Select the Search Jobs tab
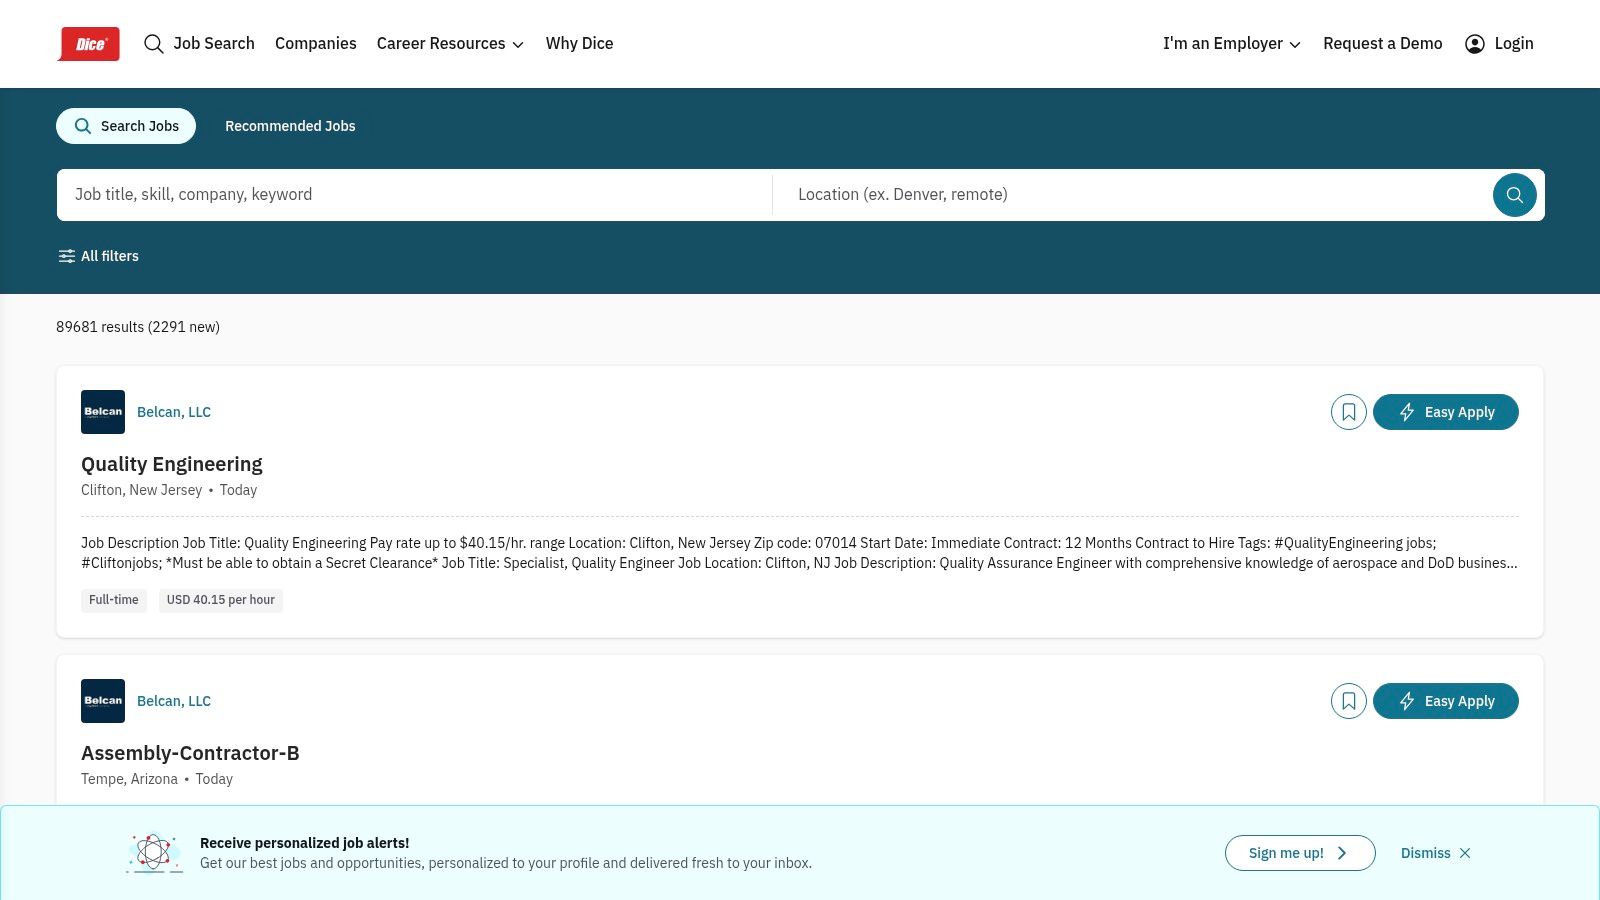Image resolution: width=1600 pixels, height=900 pixels. click(x=126, y=126)
